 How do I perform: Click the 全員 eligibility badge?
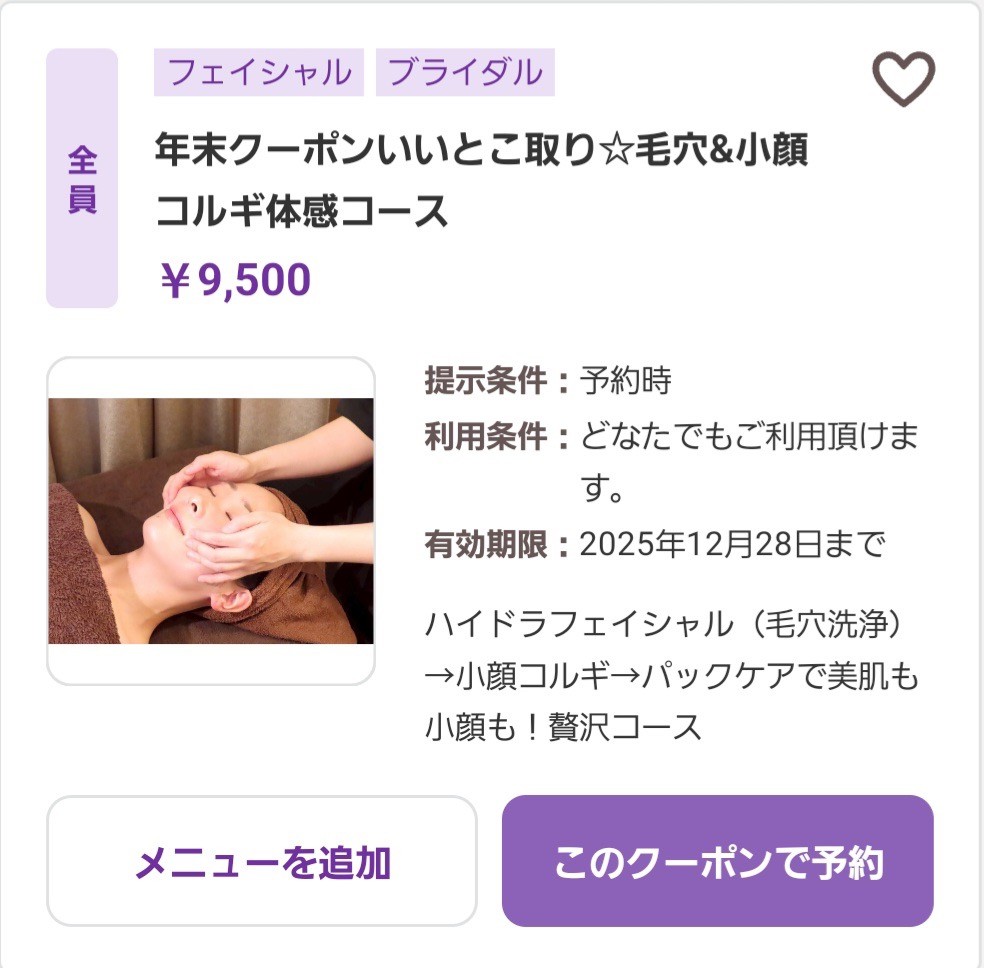[x=82, y=178]
